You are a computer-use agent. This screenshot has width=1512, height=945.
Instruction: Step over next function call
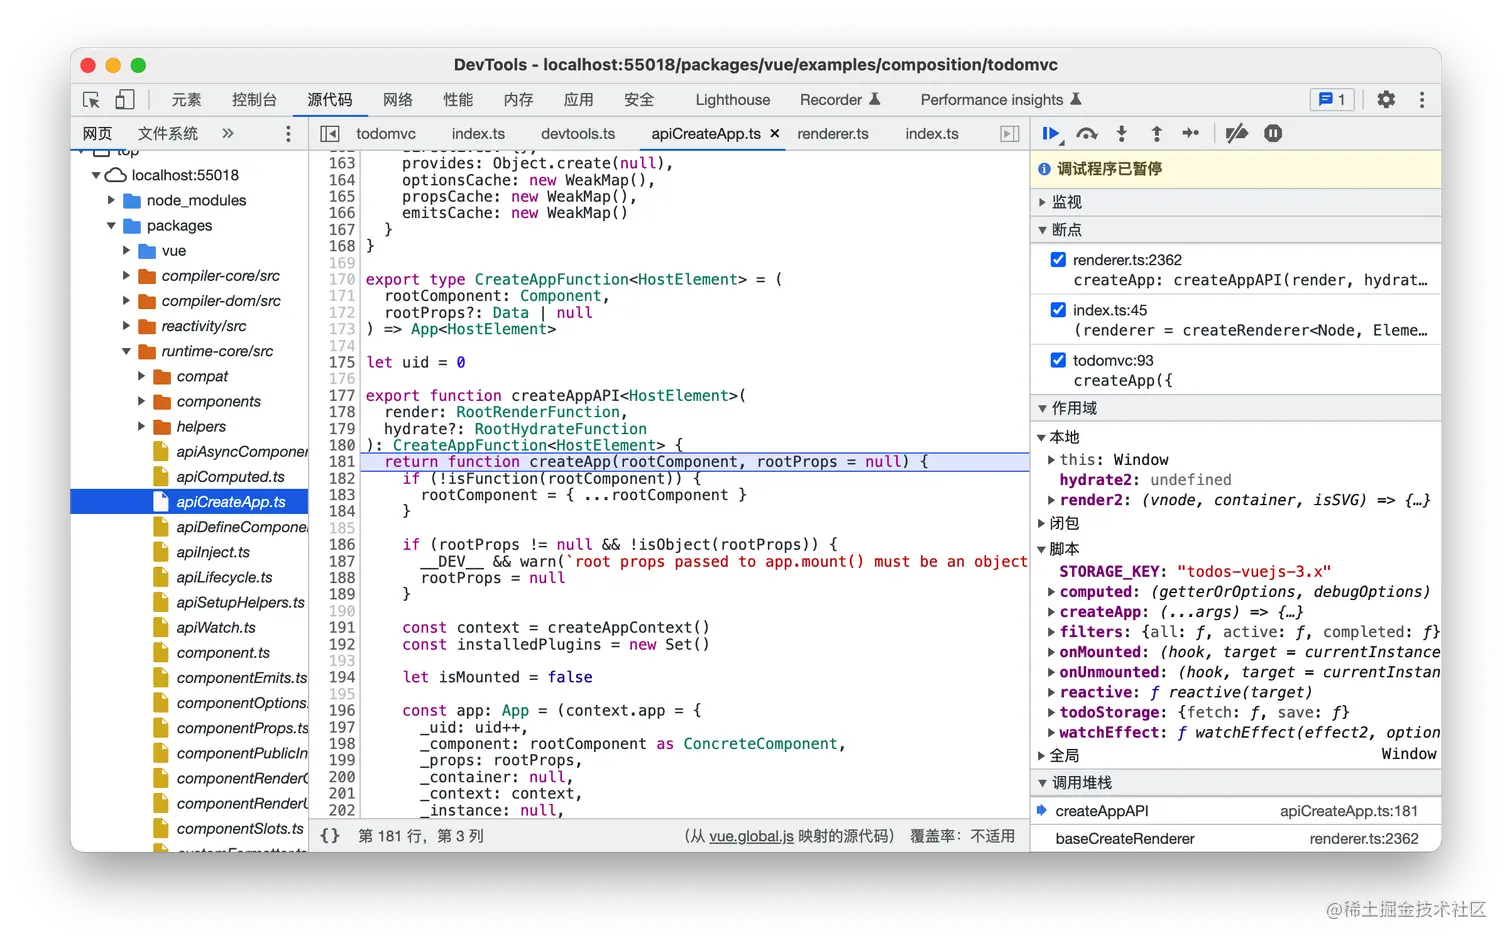(1087, 134)
